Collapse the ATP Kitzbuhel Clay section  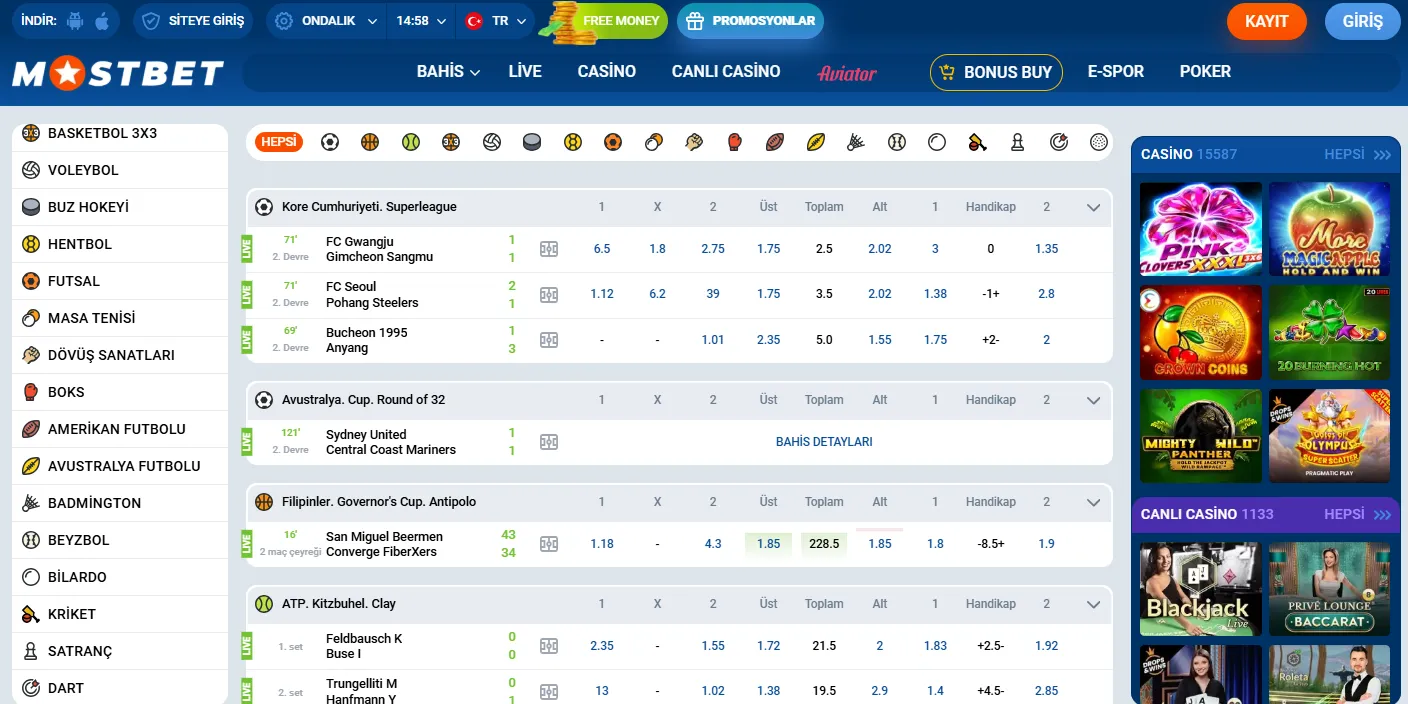1093,604
